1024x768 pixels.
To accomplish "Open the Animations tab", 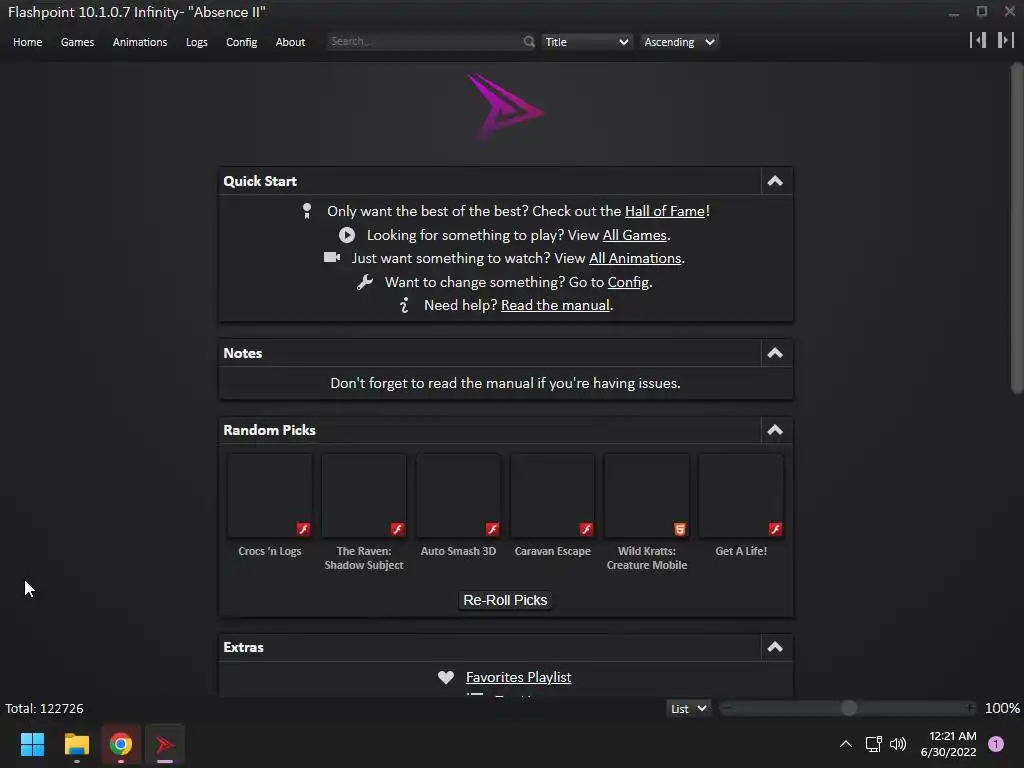I will (x=140, y=42).
